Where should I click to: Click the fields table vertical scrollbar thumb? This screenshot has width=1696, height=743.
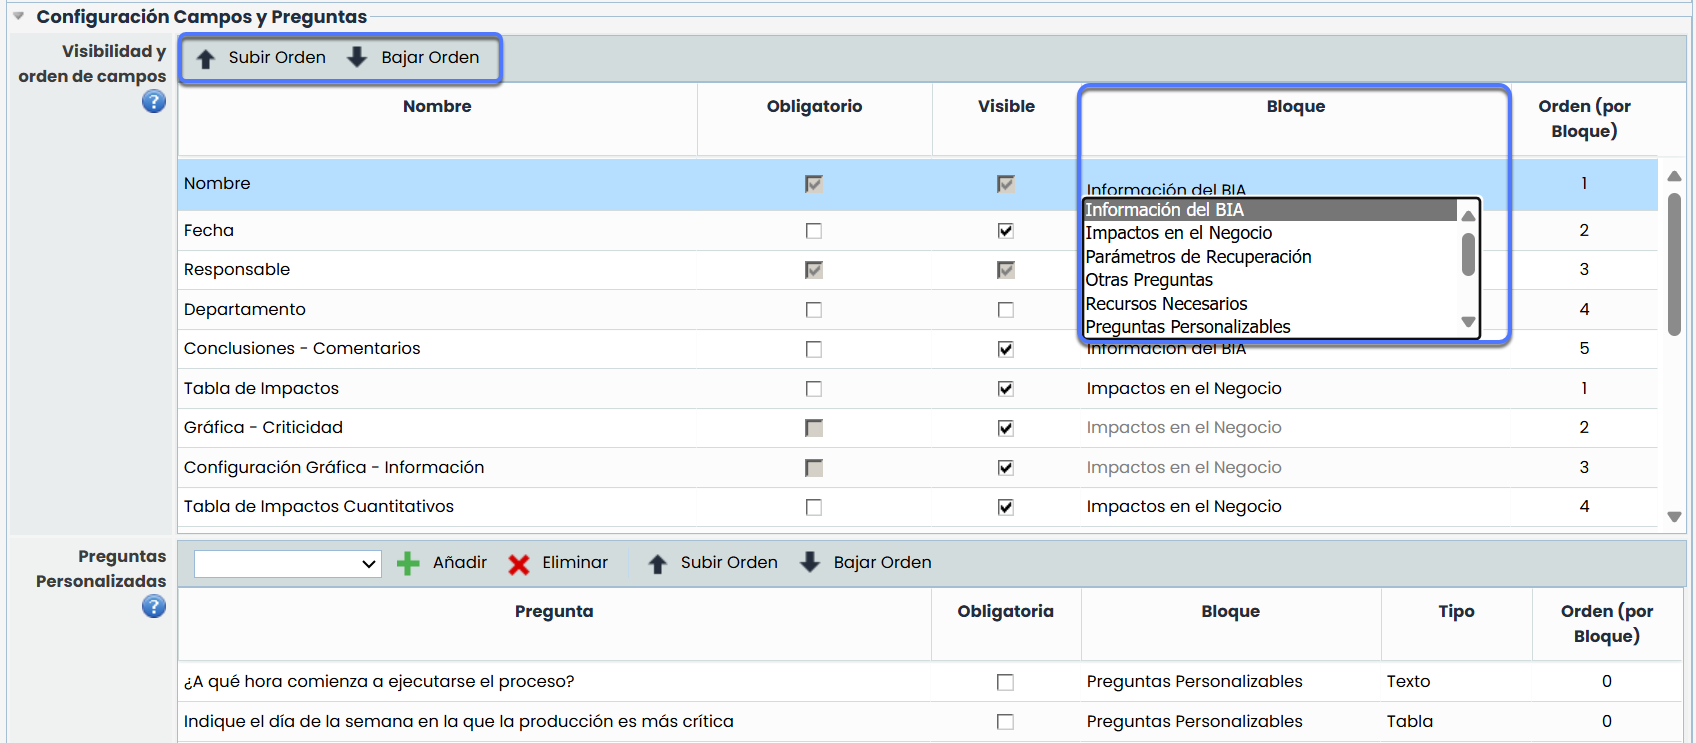click(x=1674, y=265)
